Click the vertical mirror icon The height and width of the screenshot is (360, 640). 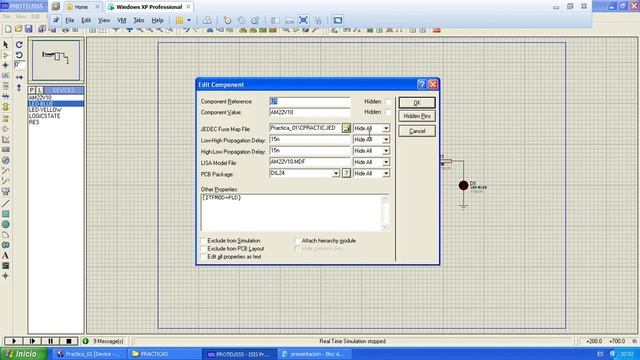click(x=19, y=87)
